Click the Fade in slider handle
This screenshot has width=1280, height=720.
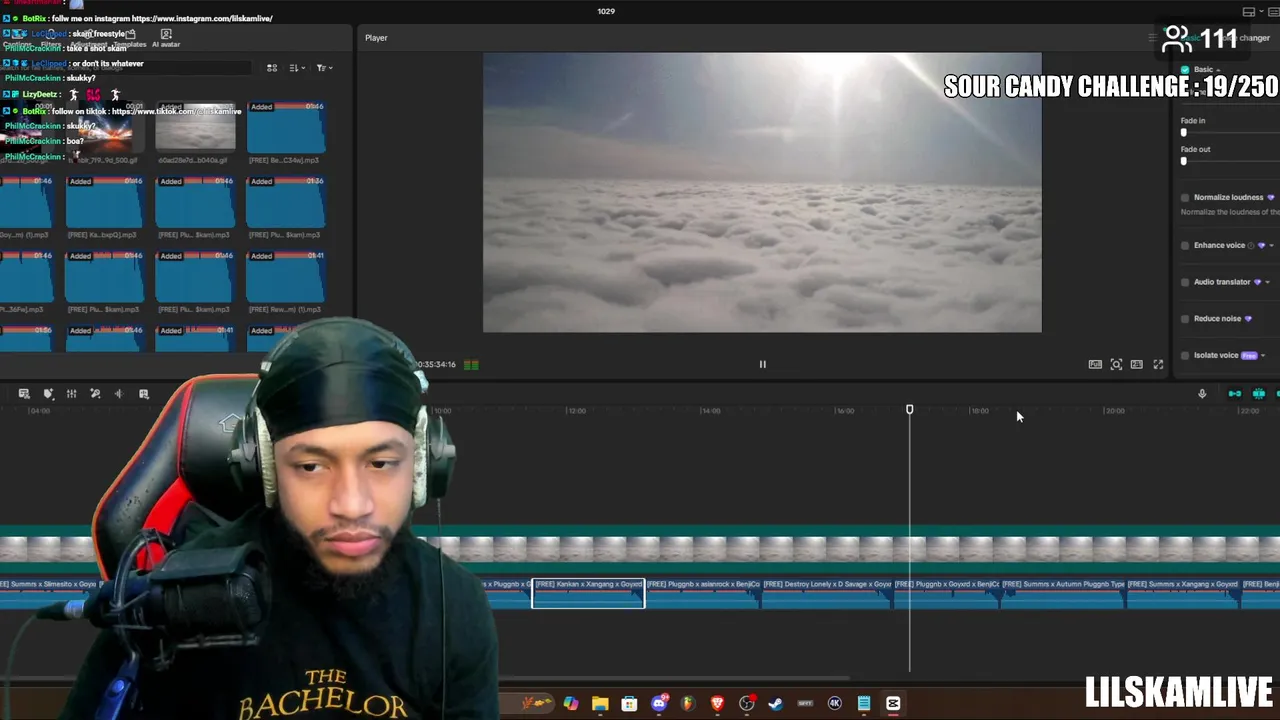click(x=1184, y=133)
